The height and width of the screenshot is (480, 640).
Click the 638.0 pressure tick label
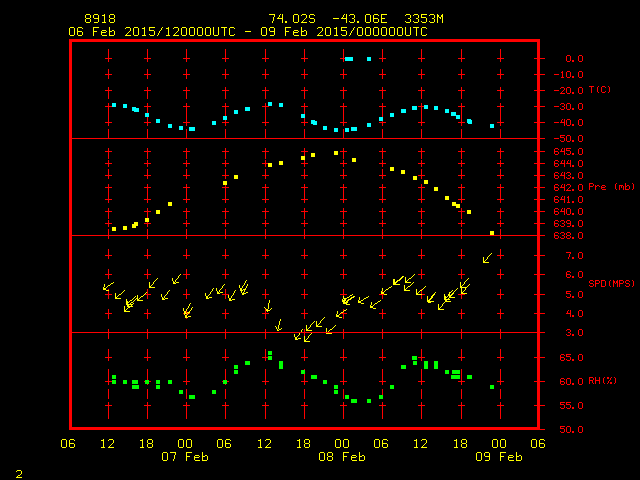[569, 236]
